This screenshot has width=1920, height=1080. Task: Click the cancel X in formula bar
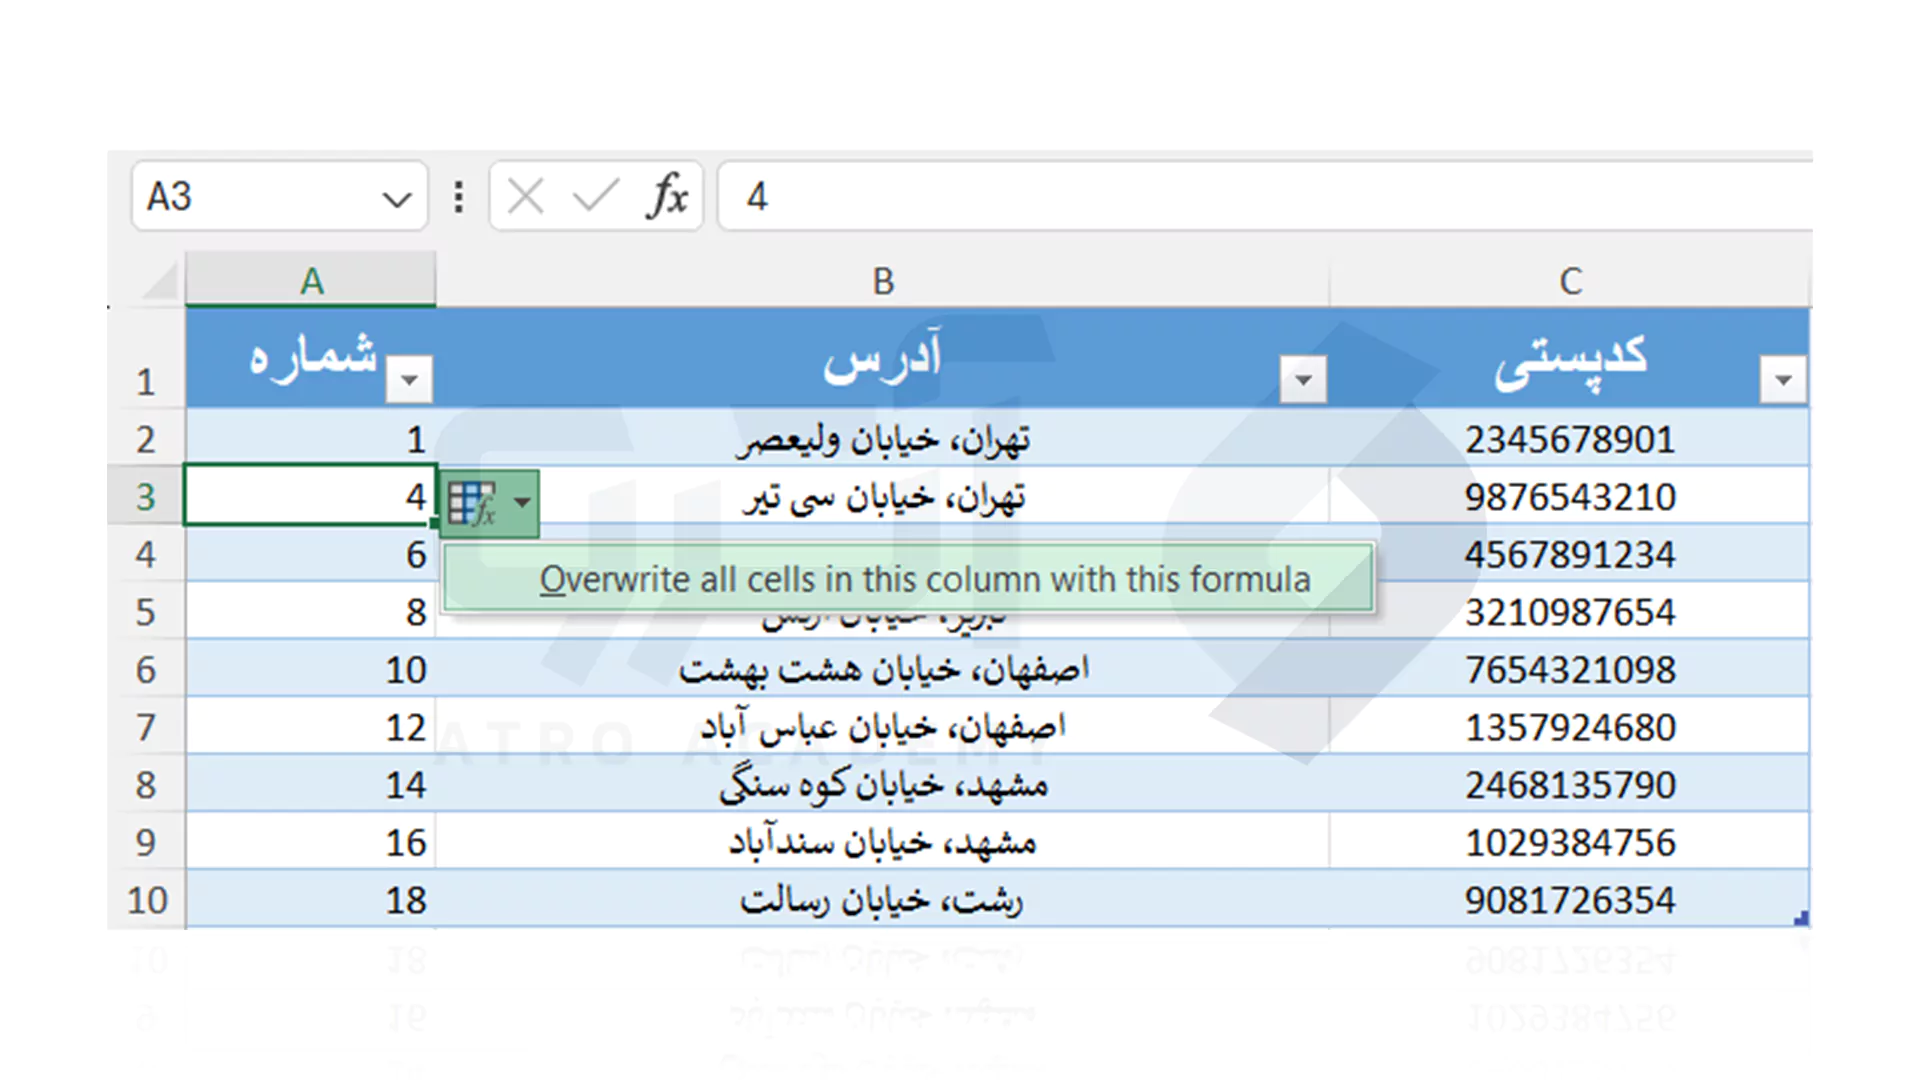pyautogui.click(x=525, y=196)
